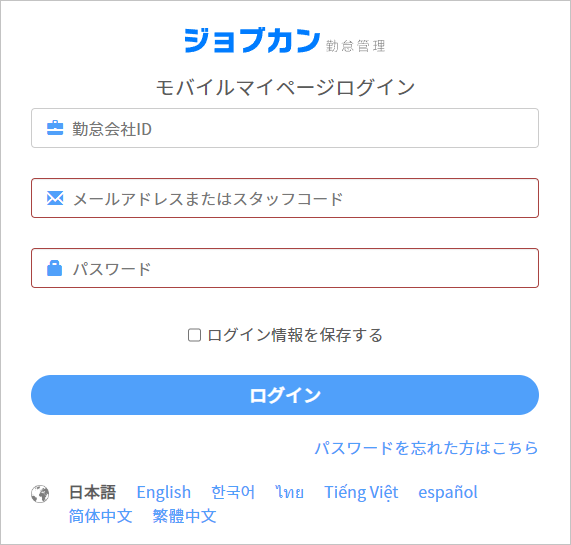The image size is (571, 545).
Task: Switch language to ไทย
Action: tap(290, 492)
